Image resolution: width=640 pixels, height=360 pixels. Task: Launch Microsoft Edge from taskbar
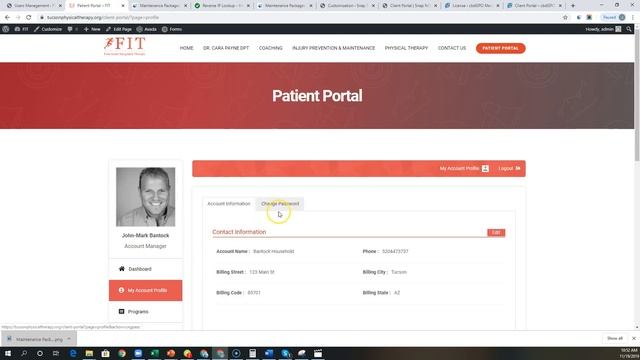click(x=73, y=353)
